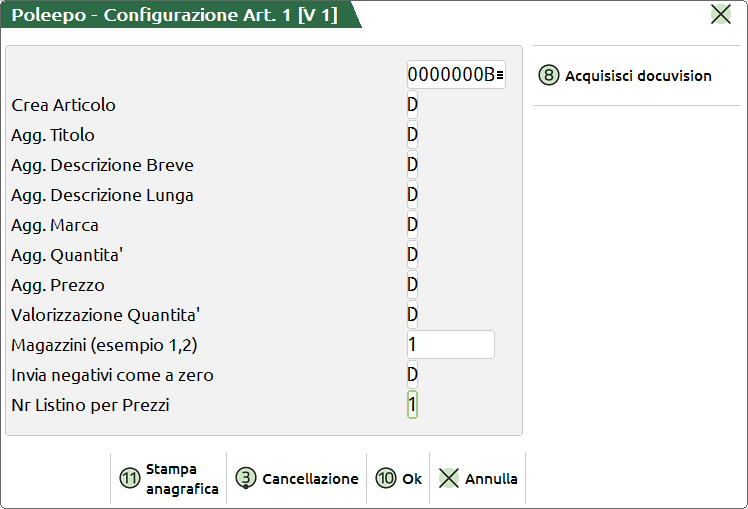
Task: Click the Stampa anagrafica icon numbered 11
Action: (x=129, y=478)
